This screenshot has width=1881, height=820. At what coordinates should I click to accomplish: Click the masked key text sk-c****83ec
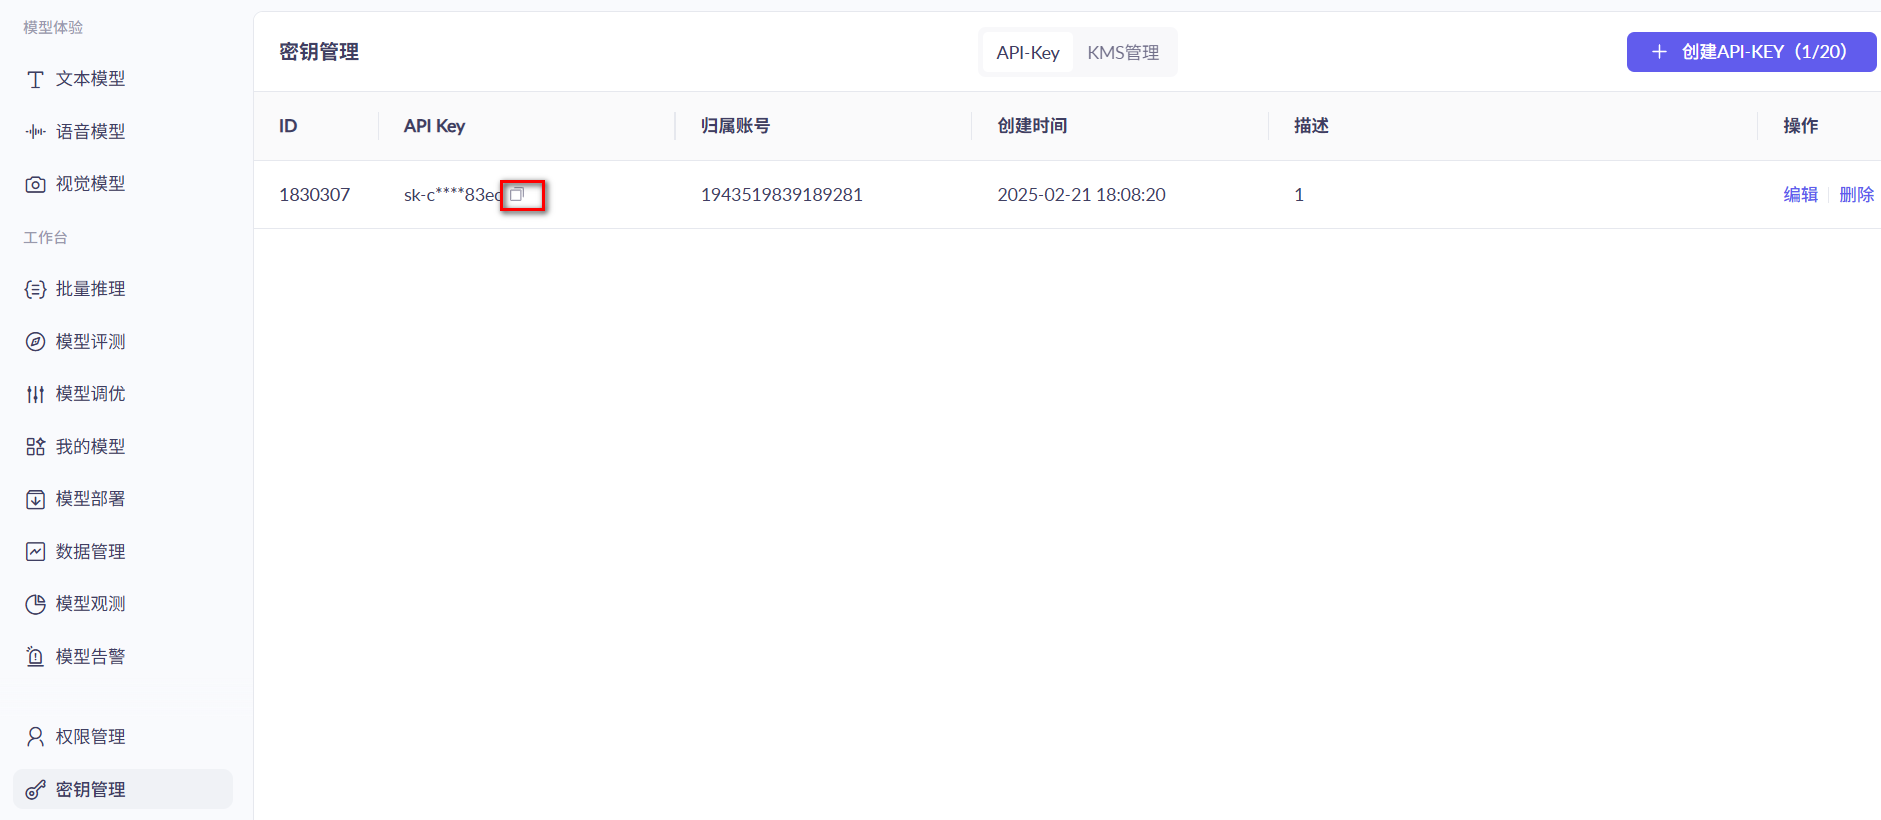(453, 195)
